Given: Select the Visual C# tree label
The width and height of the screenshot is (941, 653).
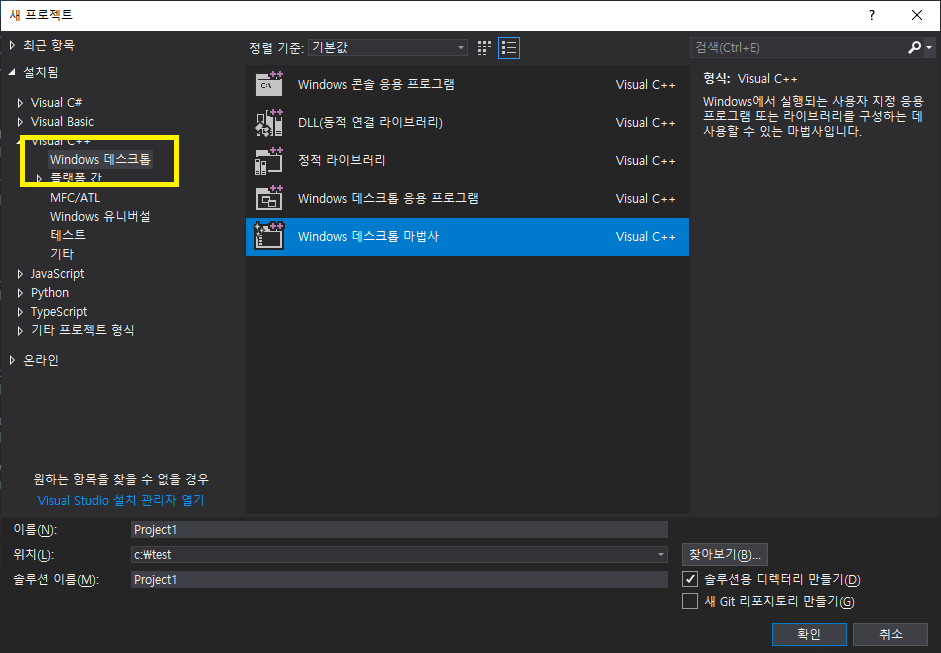Looking at the screenshot, I should (x=56, y=103).
